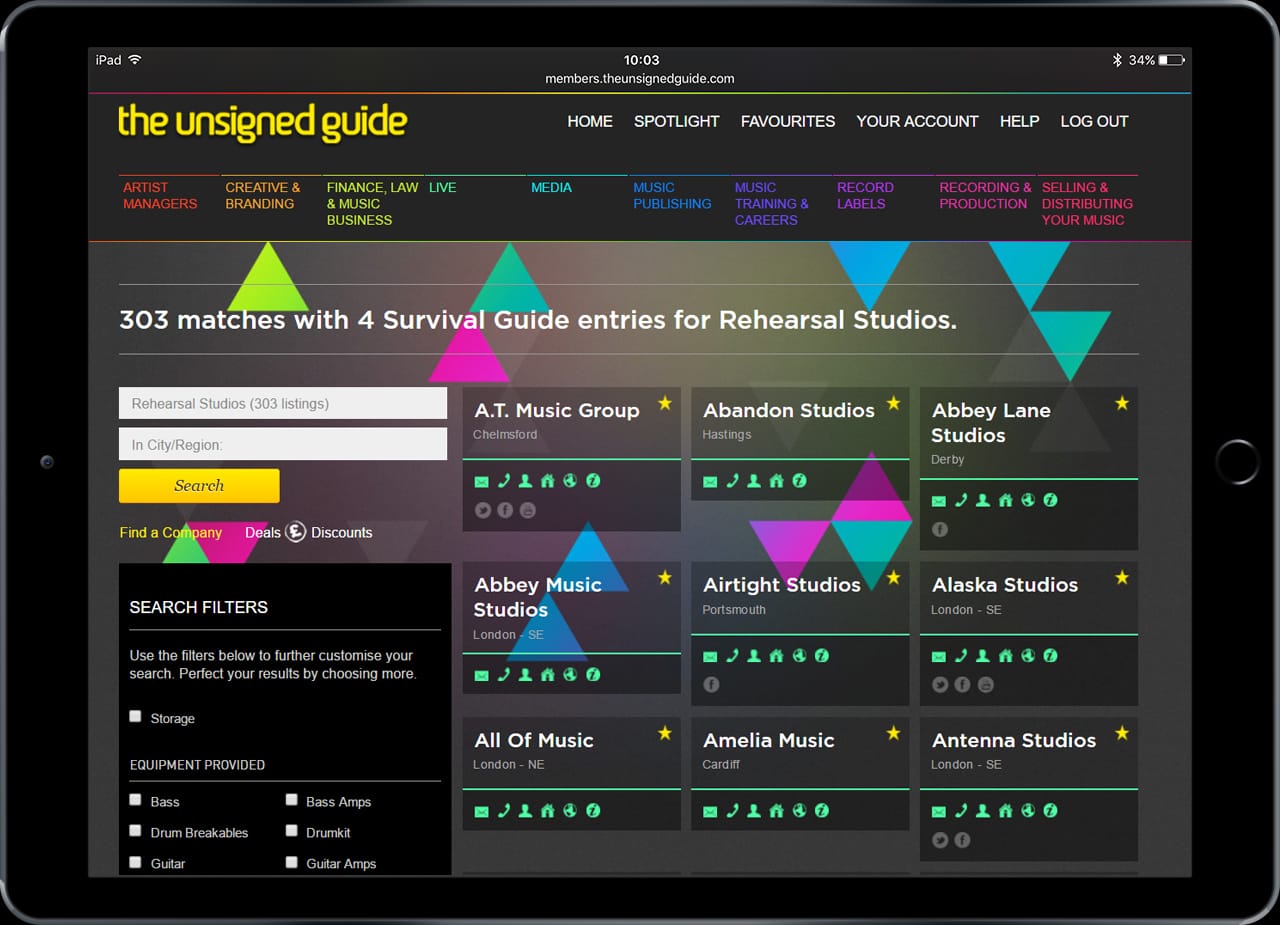Check the Guitar filter box

coord(136,861)
